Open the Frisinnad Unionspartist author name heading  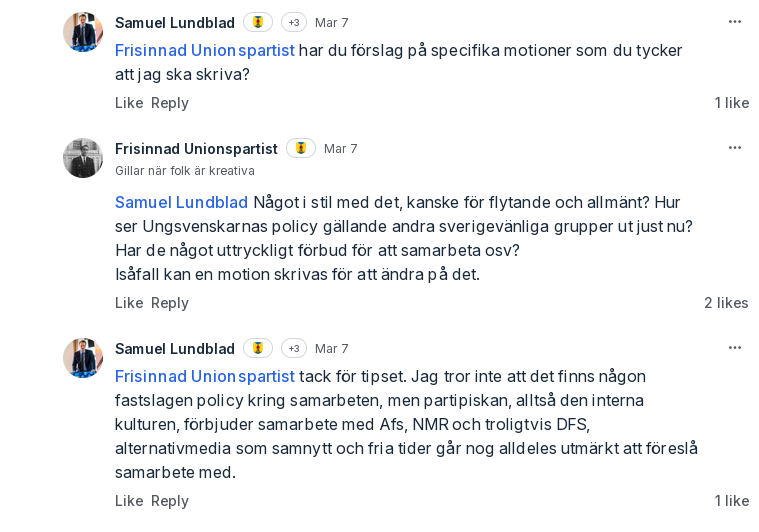[x=196, y=148]
